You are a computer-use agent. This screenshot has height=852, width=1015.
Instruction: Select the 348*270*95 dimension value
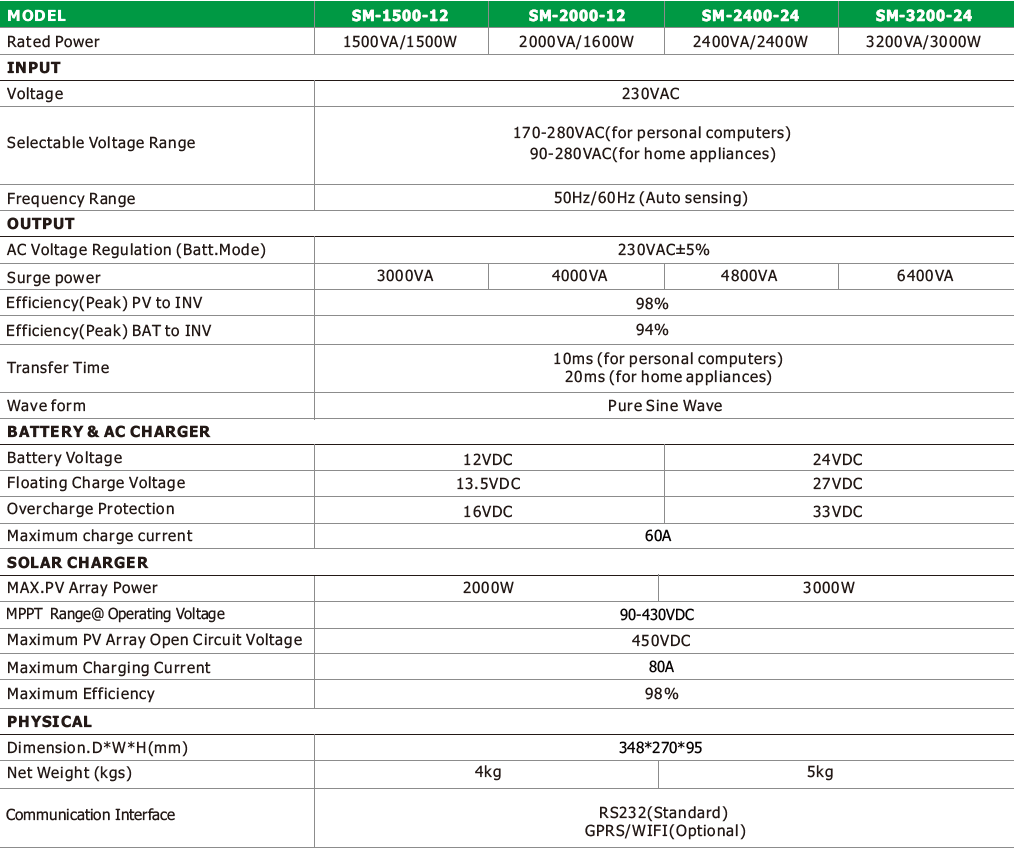(663, 747)
